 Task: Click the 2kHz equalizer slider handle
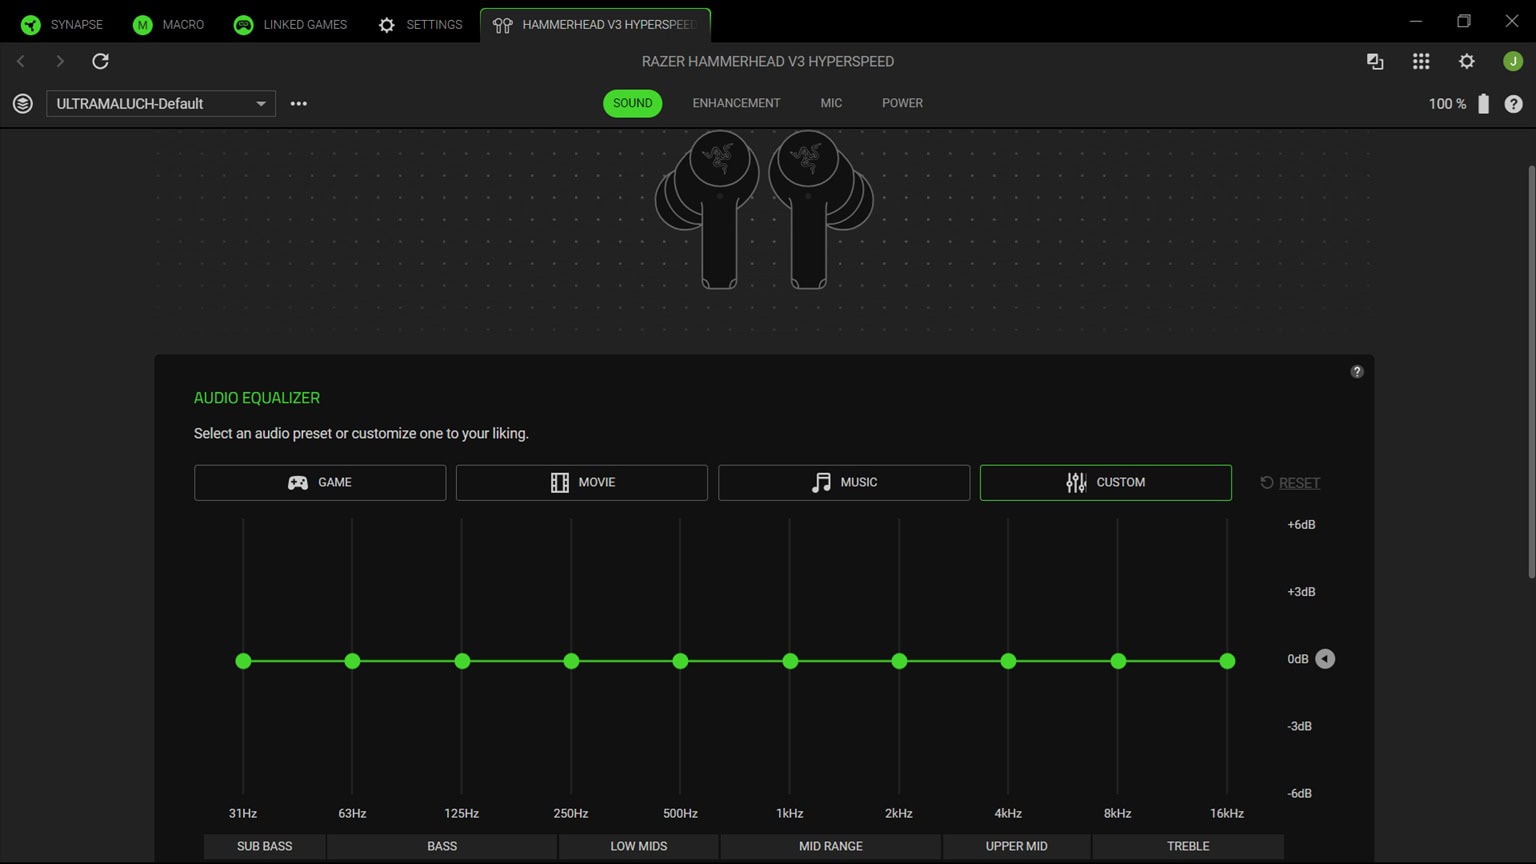tap(899, 661)
